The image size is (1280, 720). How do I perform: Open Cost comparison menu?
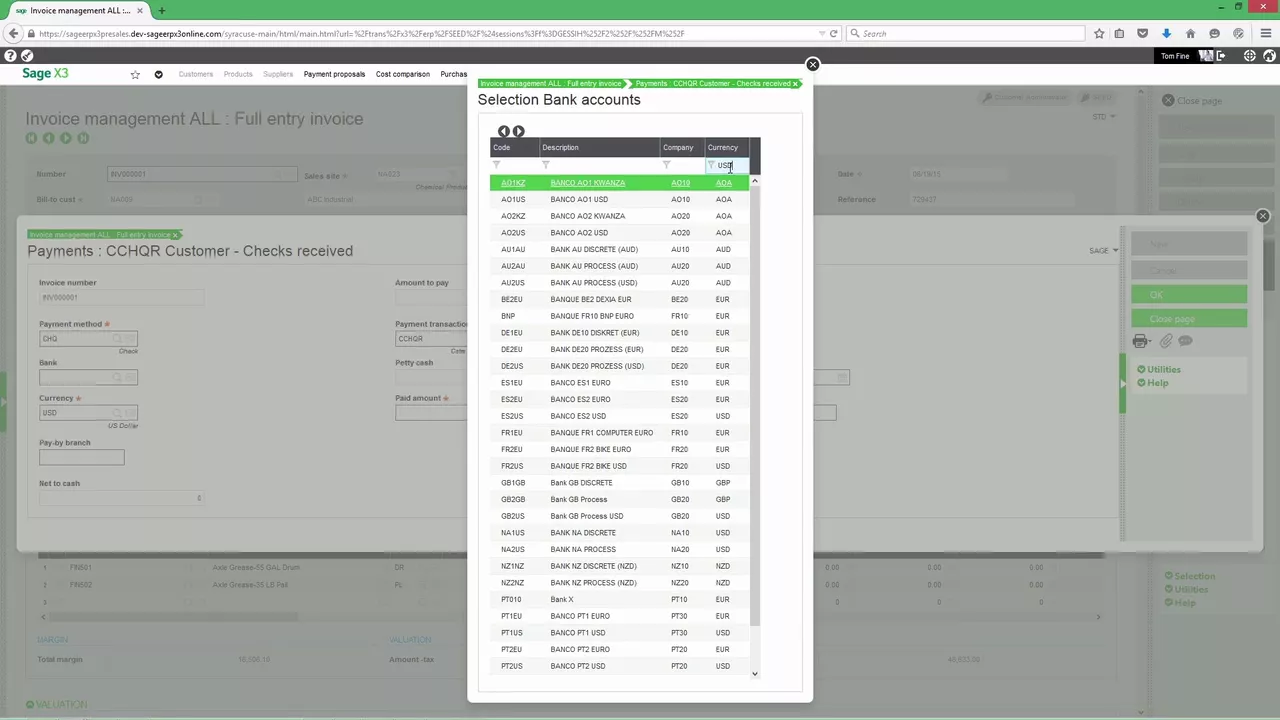(403, 74)
